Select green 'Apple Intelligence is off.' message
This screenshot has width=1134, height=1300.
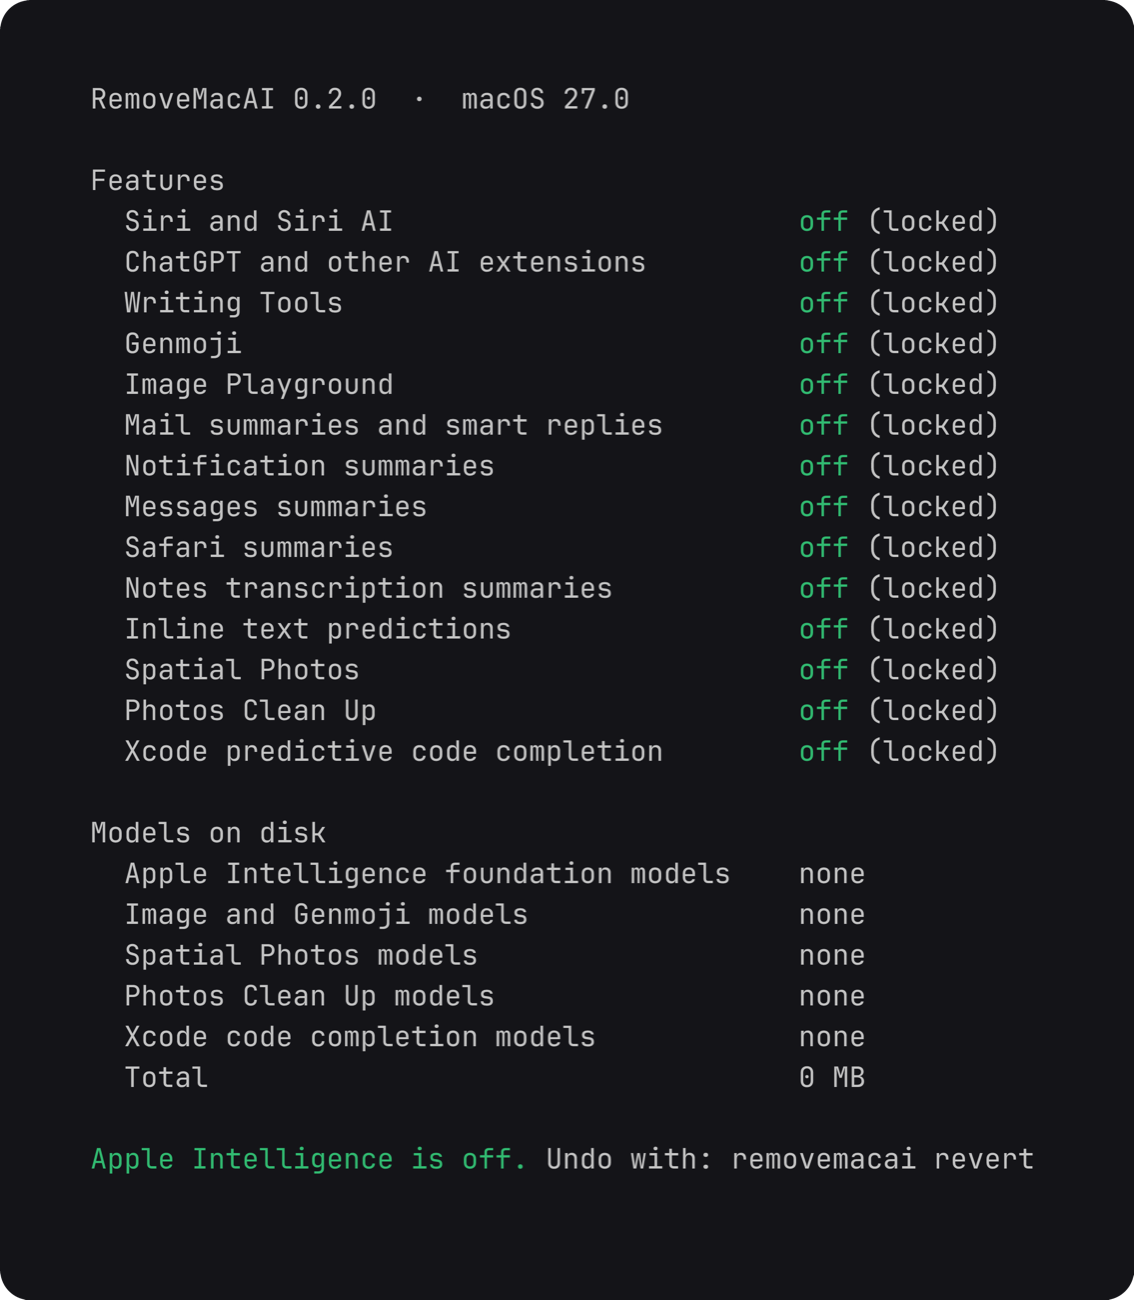tap(309, 1160)
